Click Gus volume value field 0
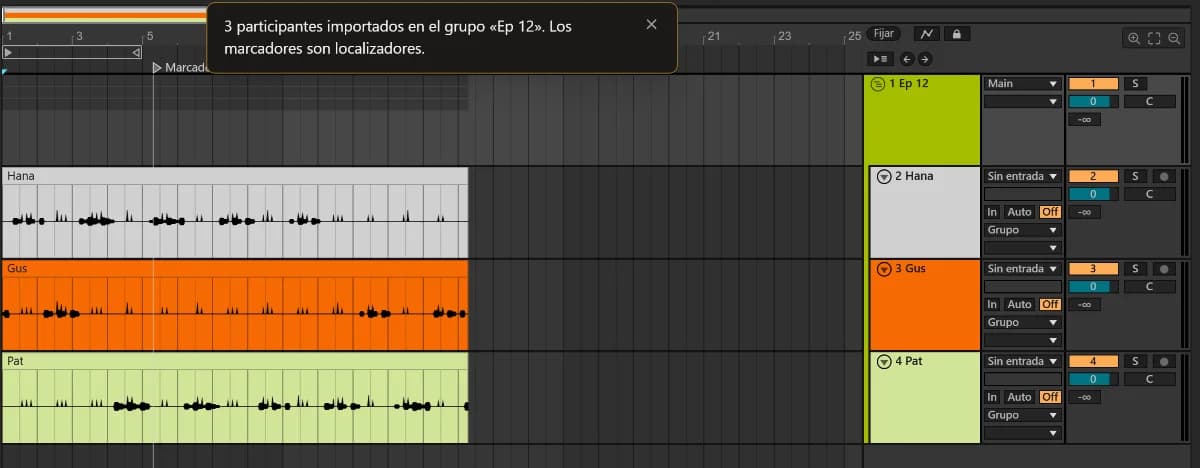Image resolution: width=1200 pixels, height=468 pixels. [1093, 286]
